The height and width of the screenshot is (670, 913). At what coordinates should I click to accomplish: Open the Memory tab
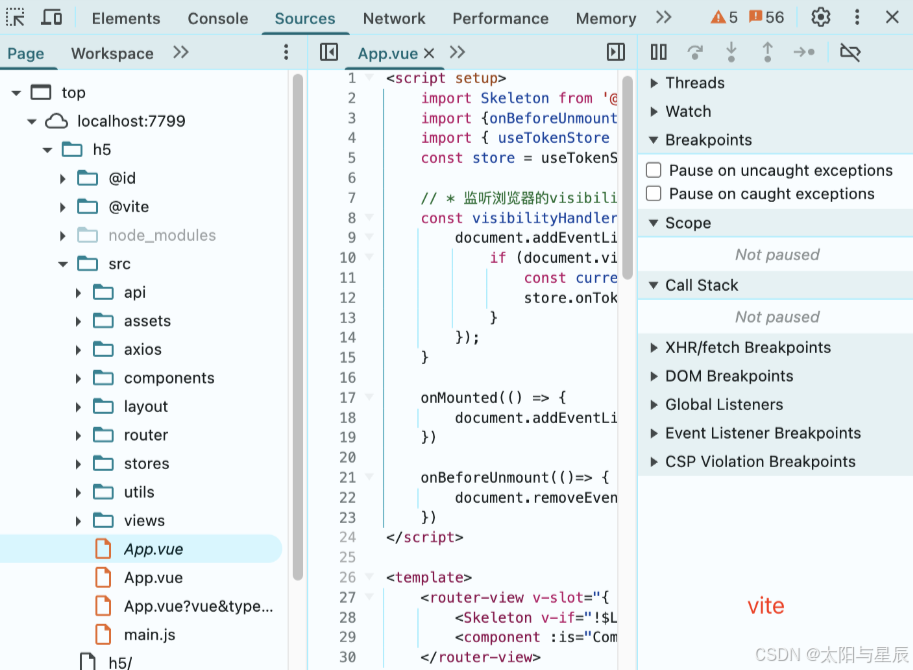(606, 18)
